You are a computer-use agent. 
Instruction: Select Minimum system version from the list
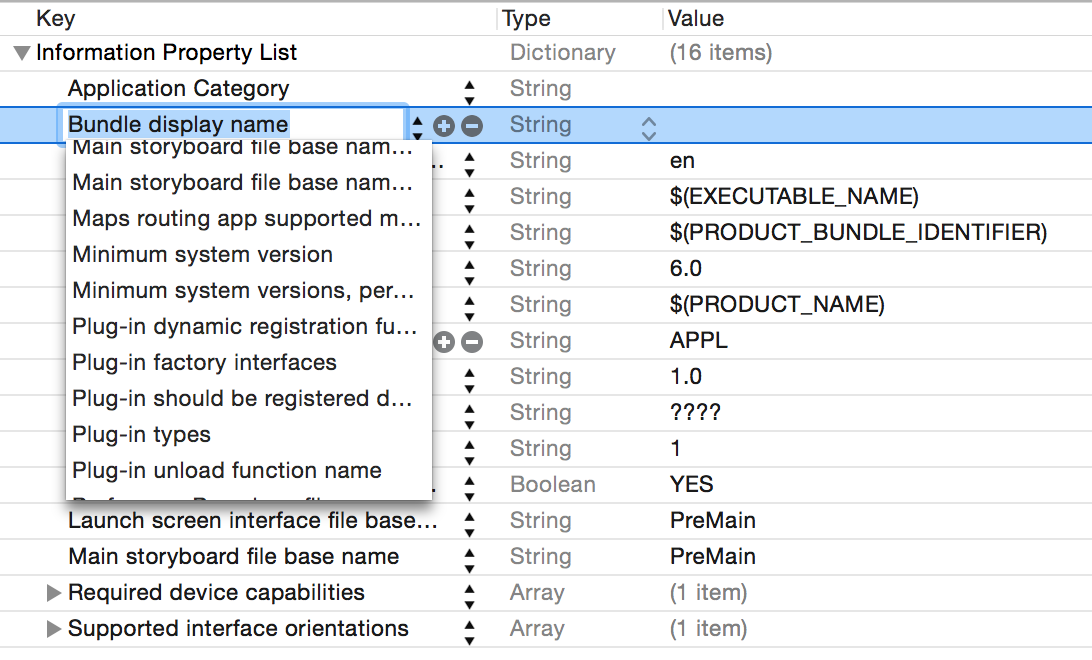[202, 255]
